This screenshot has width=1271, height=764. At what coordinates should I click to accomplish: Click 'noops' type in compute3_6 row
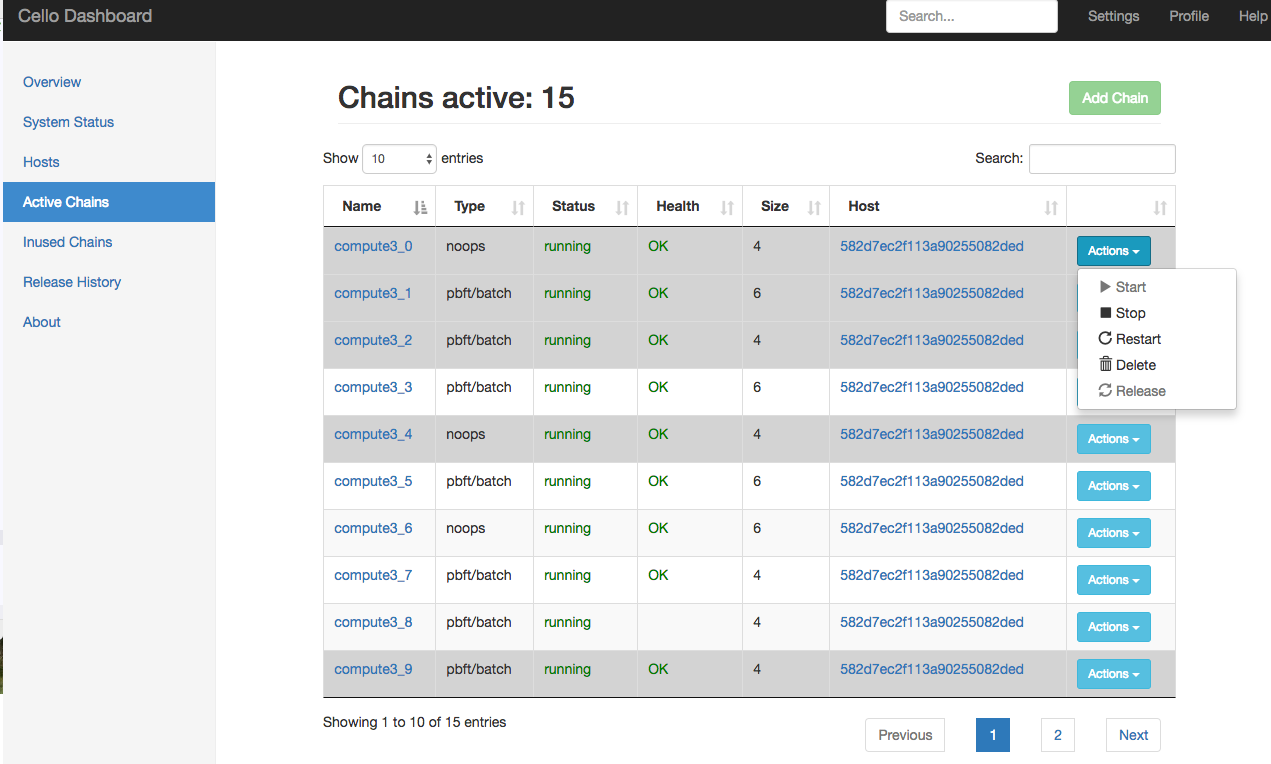pos(466,528)
